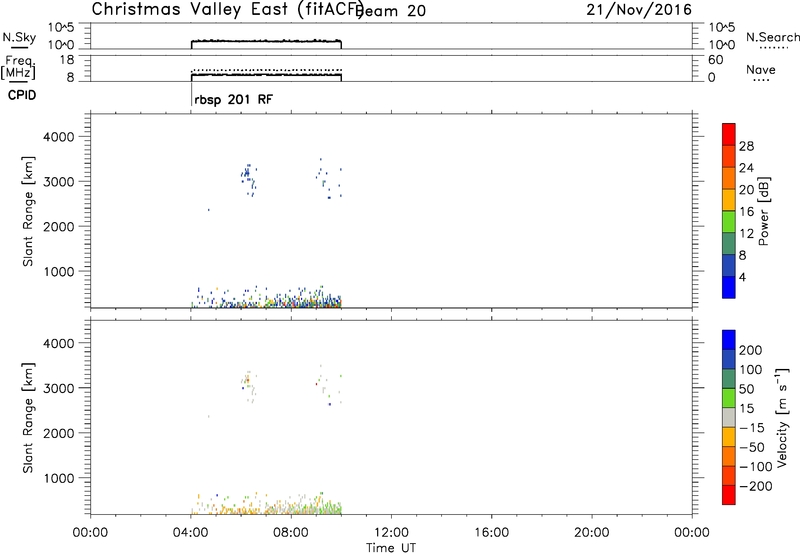
Task: Click the 'Velocity [m s-1]' colorbar label
Action: pos(781,417)
